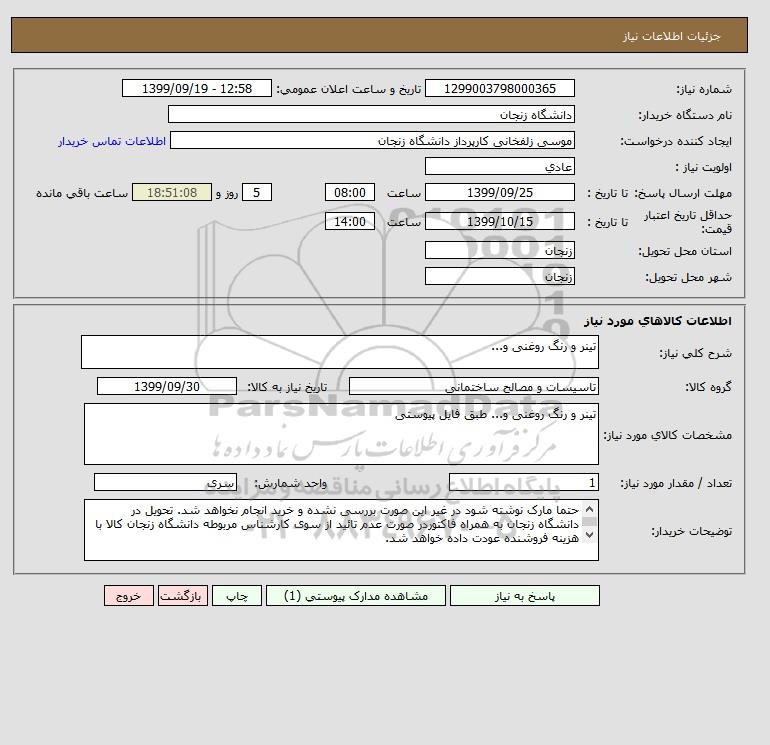
Task: Click the 'شرح کلی نیاز:' label
Action: tap(695, 353)
